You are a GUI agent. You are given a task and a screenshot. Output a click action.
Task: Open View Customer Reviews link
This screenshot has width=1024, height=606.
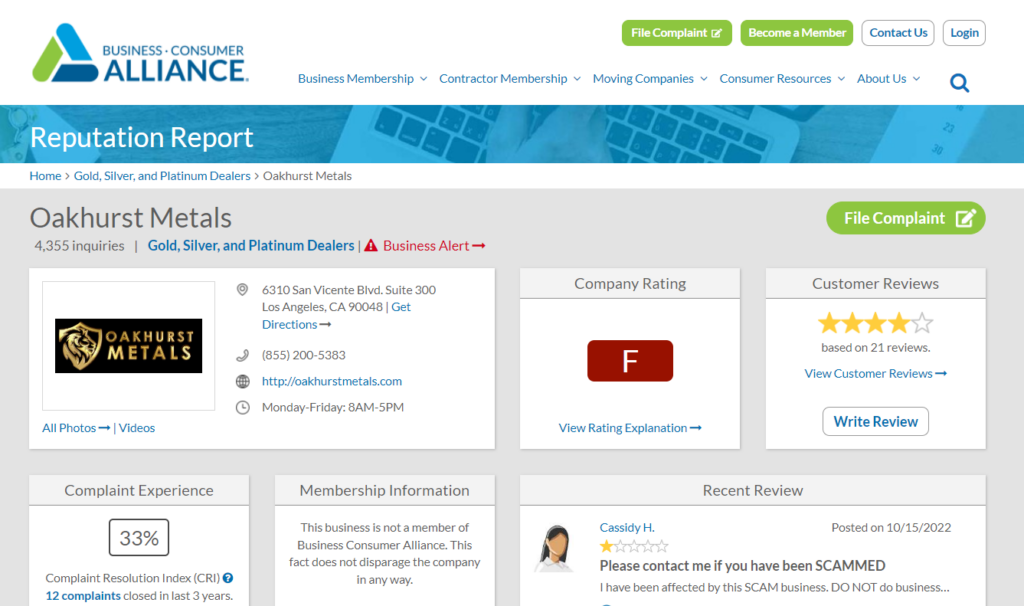point(875,374)
